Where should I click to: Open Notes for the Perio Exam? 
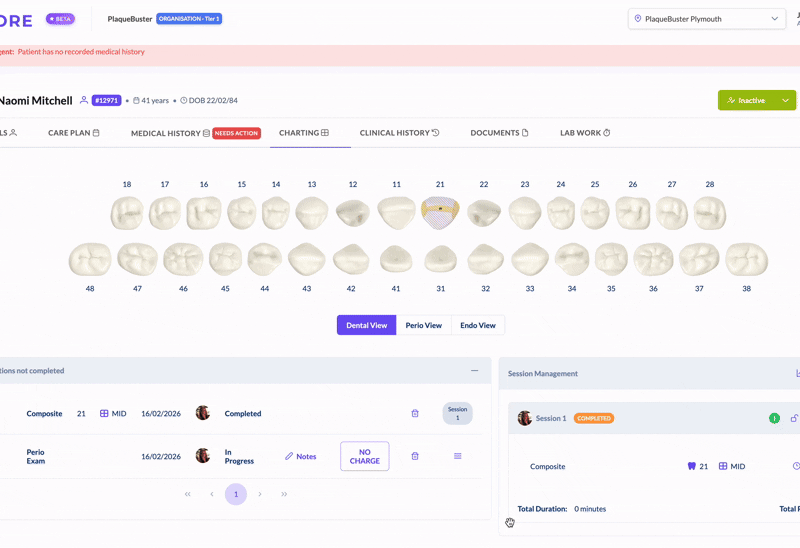[300, 456]
